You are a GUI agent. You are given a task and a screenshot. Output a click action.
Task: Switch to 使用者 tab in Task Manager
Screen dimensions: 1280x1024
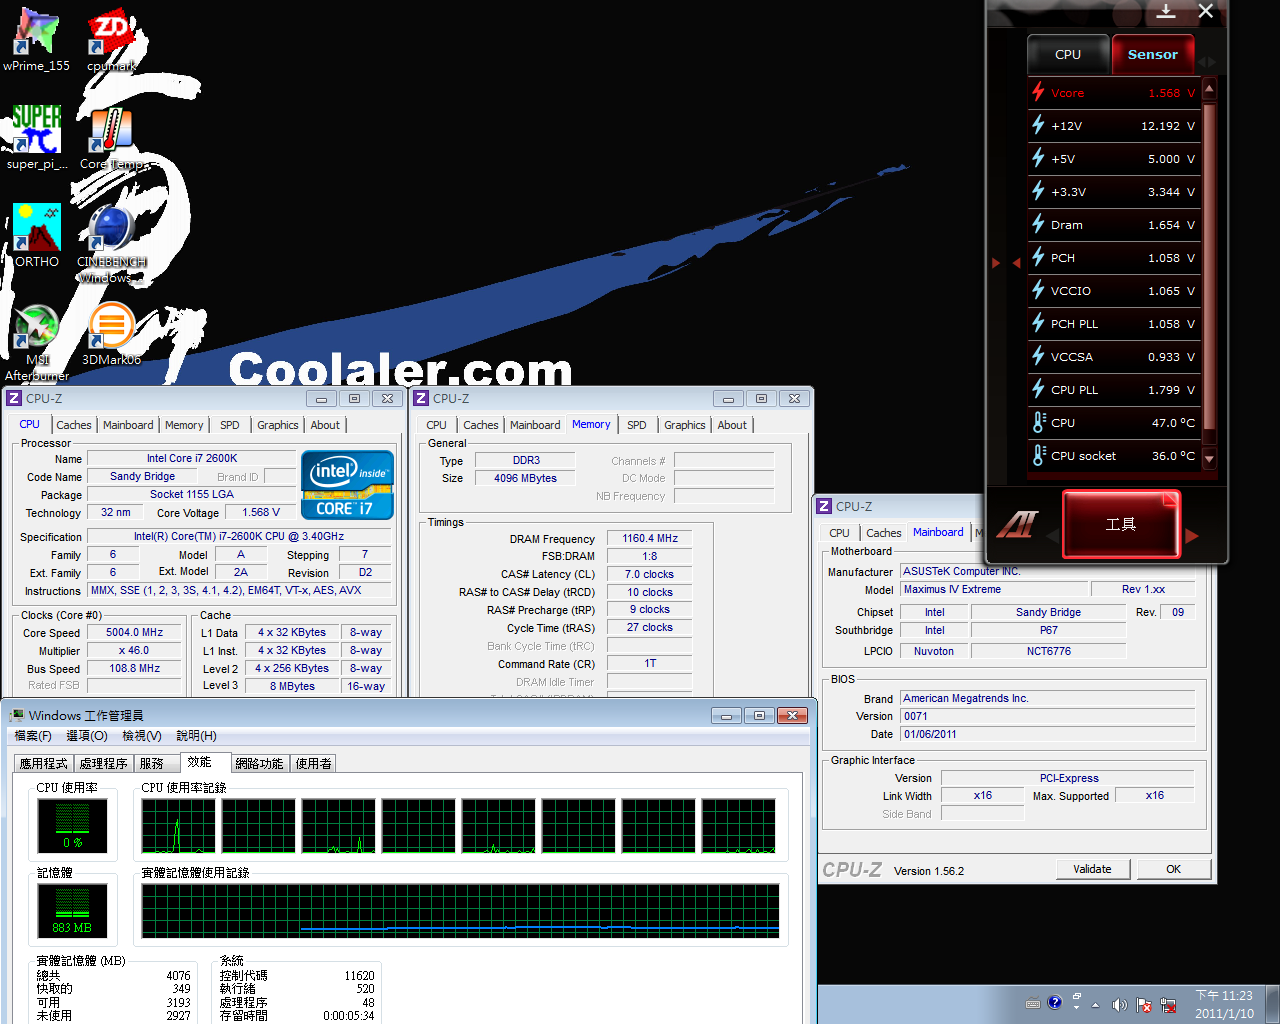click(x=314, y=763)
